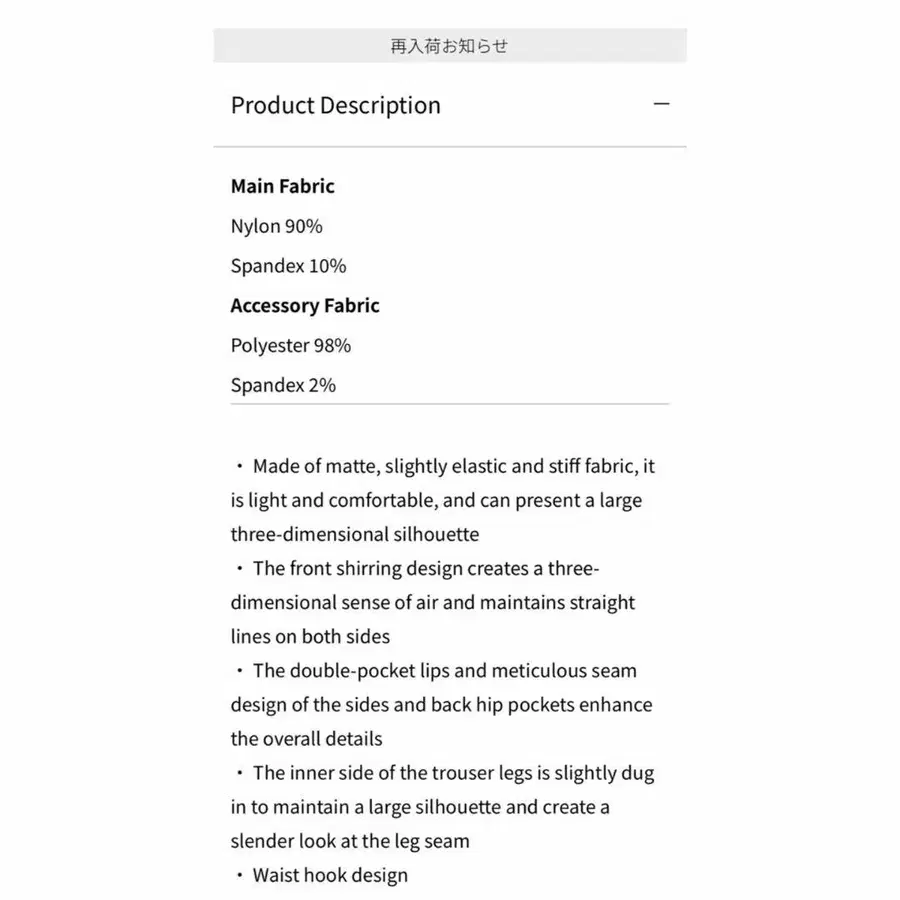Select the Accessory Fabric heading
This screenshot has height=900, width=900.
point(305,306)
